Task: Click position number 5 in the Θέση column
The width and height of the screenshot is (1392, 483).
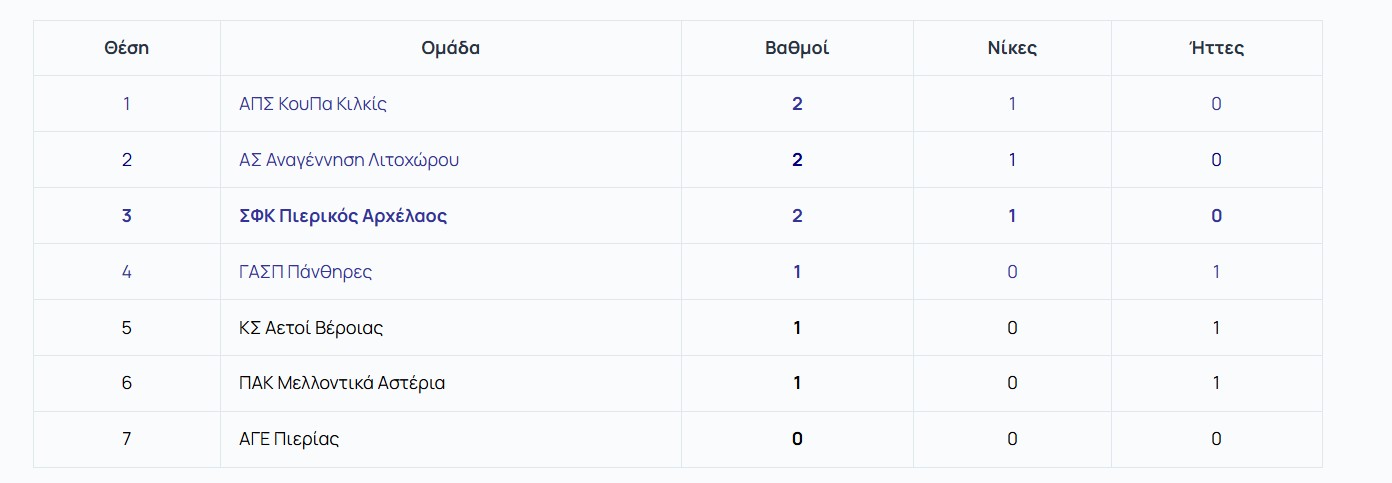Action: tap(126, 328)
